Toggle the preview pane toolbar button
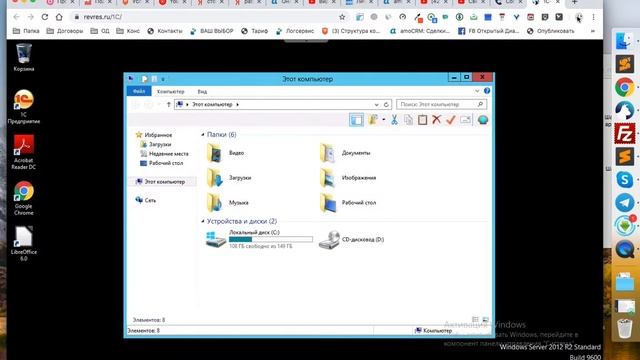 pos(356,120)
